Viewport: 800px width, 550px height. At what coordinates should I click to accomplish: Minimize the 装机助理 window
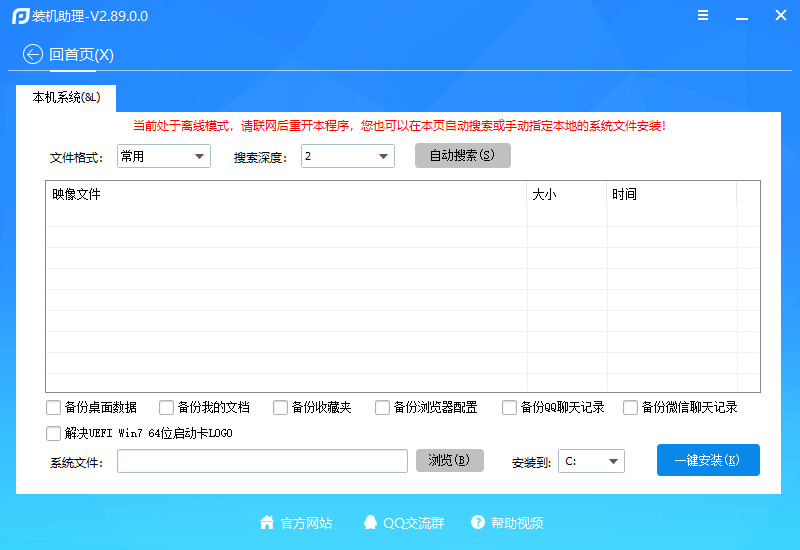point(741,16)
